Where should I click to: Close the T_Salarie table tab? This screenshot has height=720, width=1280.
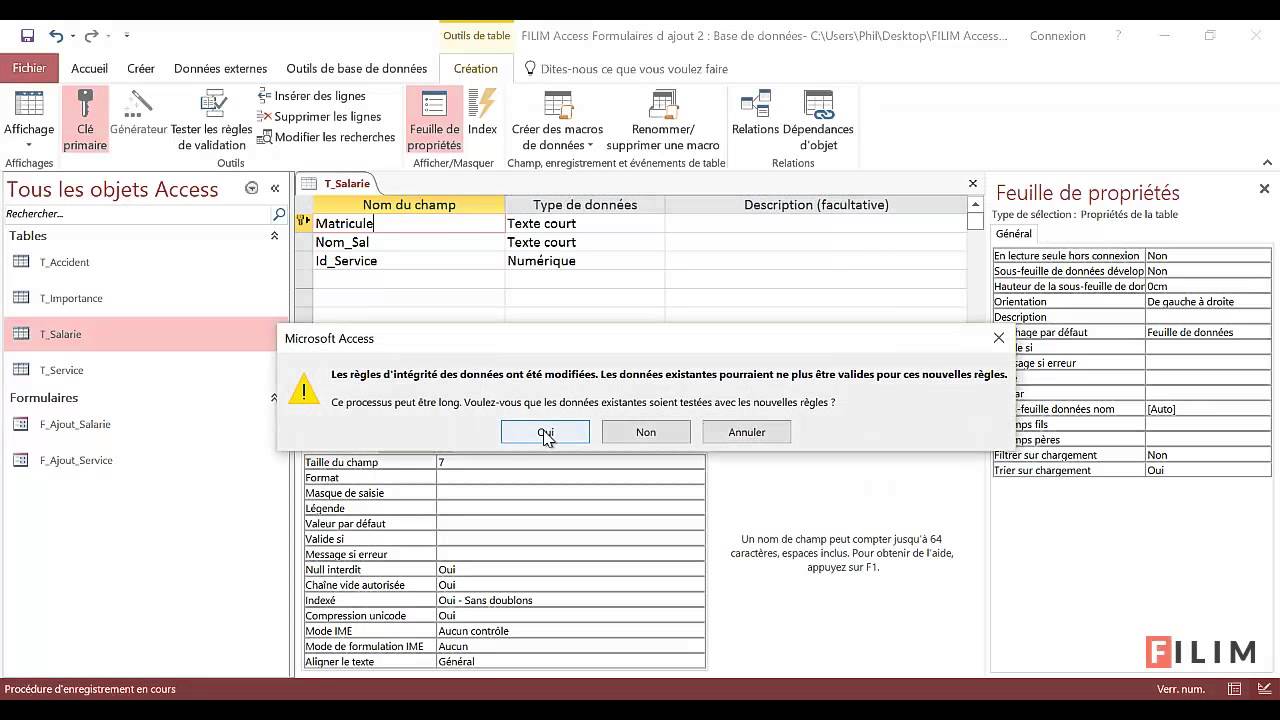point(972,184)
